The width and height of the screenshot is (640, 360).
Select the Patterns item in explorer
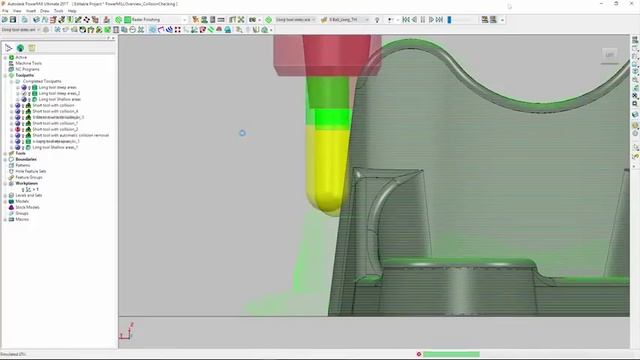(23, 165)
